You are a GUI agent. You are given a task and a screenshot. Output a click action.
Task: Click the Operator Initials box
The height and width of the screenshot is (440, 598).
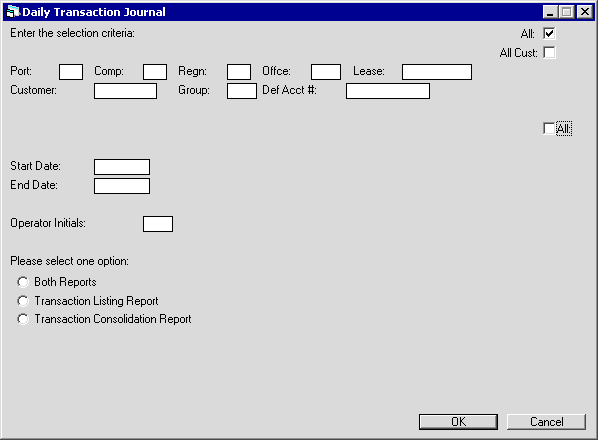(x=158, y=224)
